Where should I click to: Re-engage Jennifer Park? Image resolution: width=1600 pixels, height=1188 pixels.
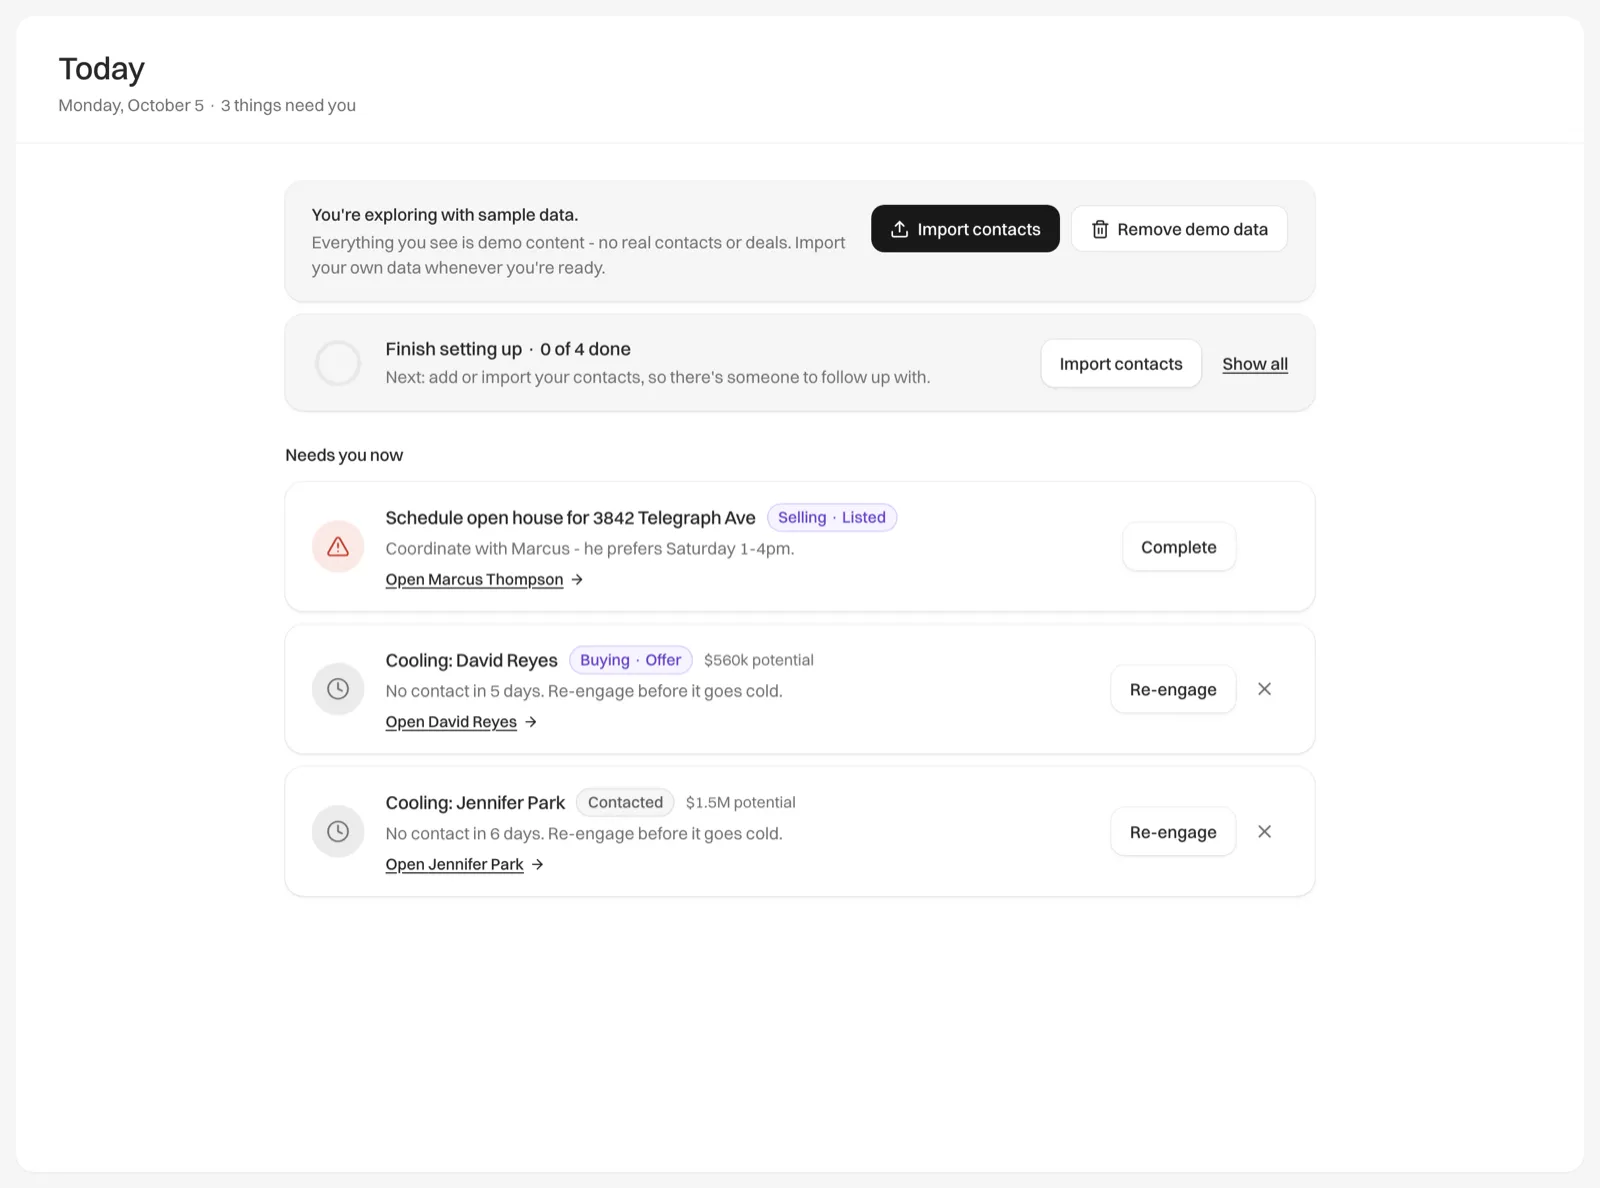[1173, 832]
